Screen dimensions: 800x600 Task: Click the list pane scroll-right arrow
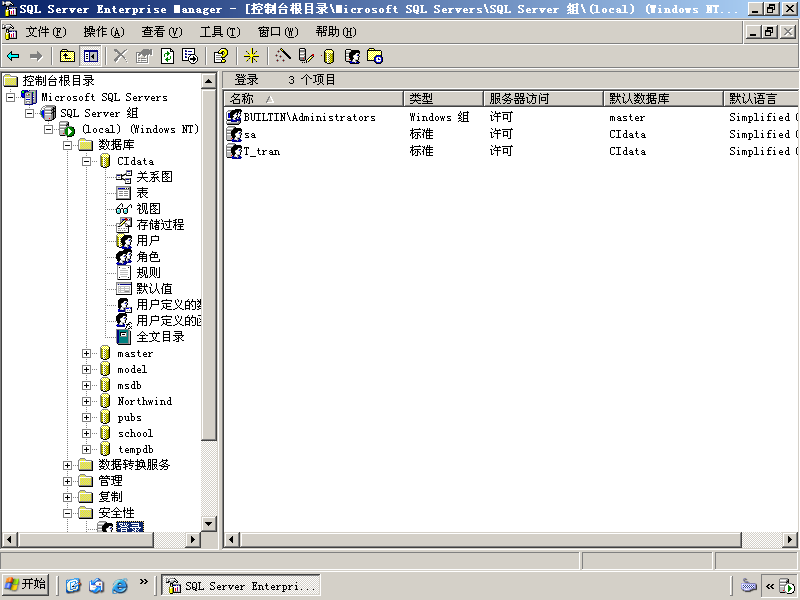click(x=790, y=539)
